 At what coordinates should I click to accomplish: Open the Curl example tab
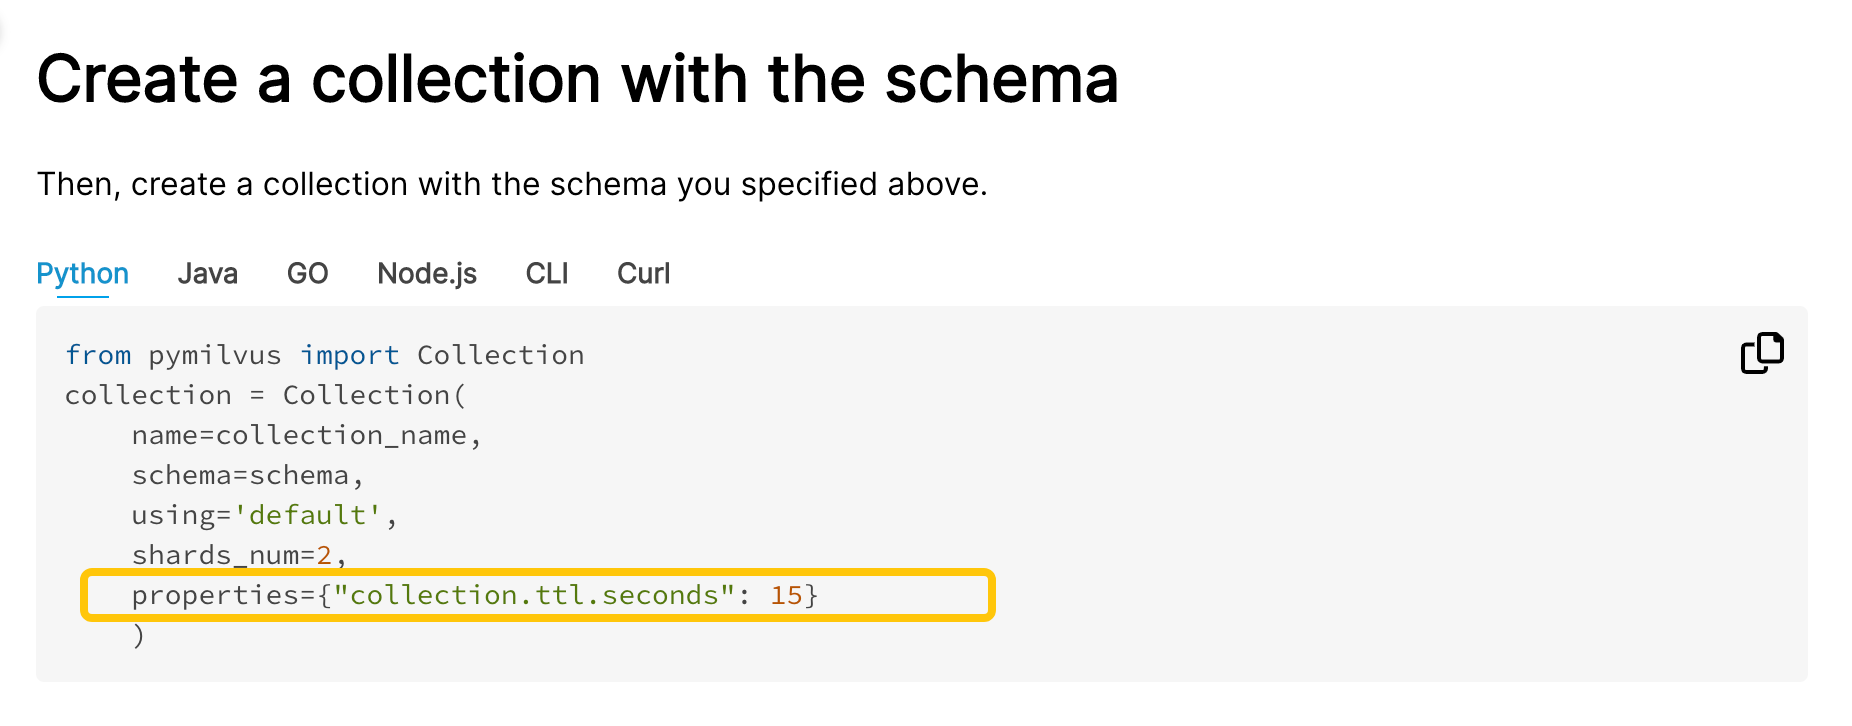pyautogui.click(x=643, y=273)
